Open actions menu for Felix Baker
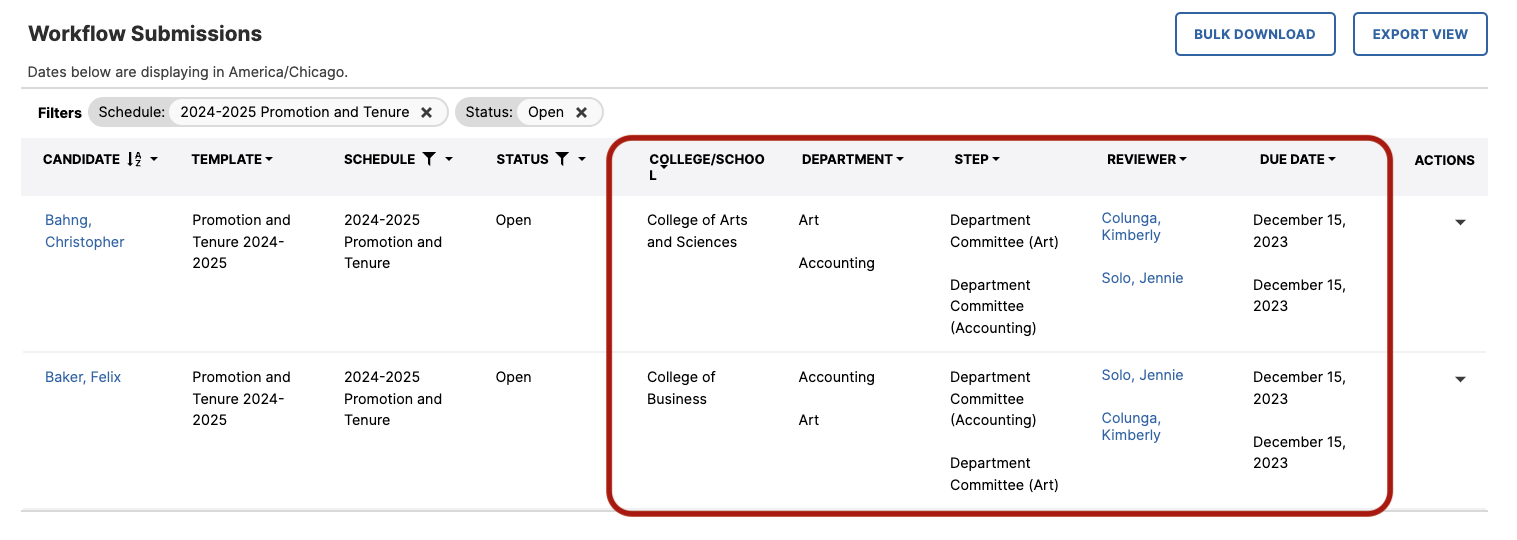Viewport: 1517px width, 540px height. click(1460, 379)
